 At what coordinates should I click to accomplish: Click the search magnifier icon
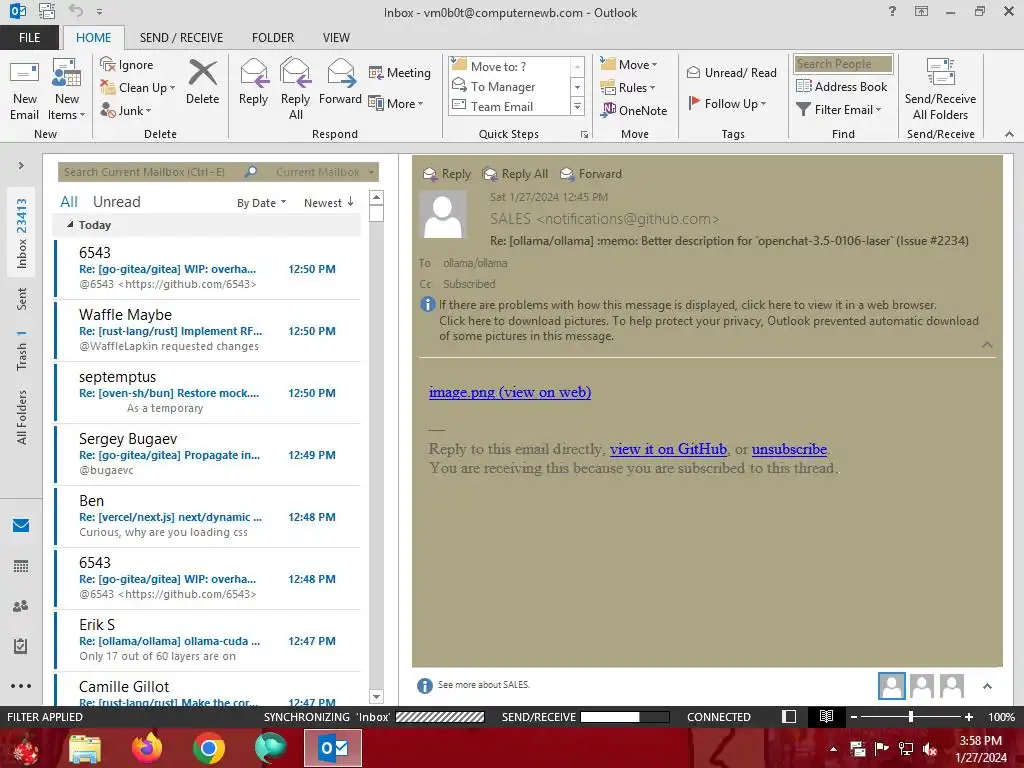pos(251,172)
